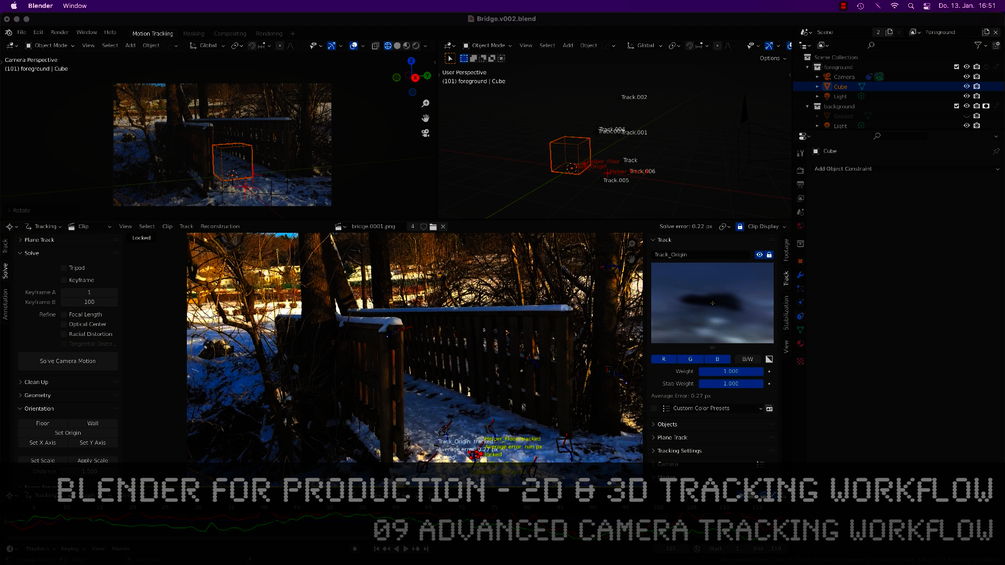The image size is (1005, 565).
Task: Open Custom Color Presets dropdown
Action: point(712,409)
